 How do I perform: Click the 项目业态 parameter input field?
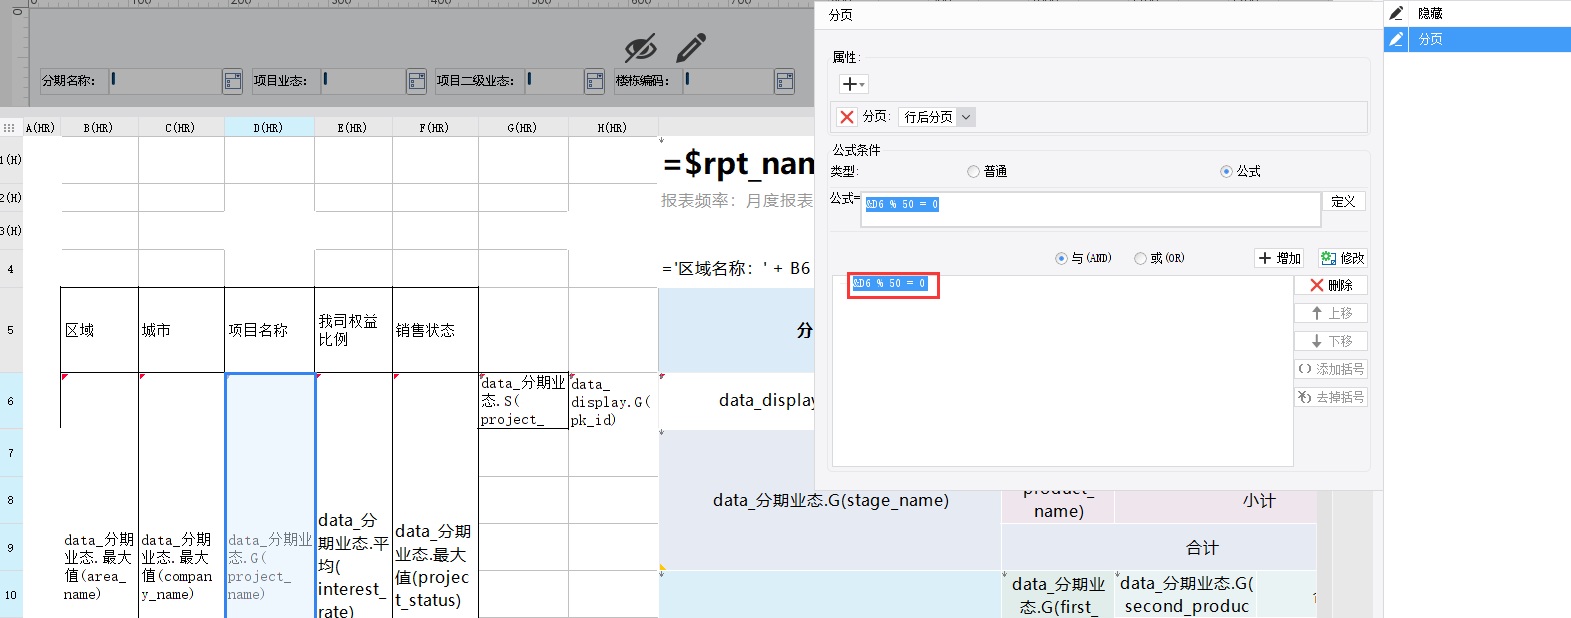pos(363,81)
